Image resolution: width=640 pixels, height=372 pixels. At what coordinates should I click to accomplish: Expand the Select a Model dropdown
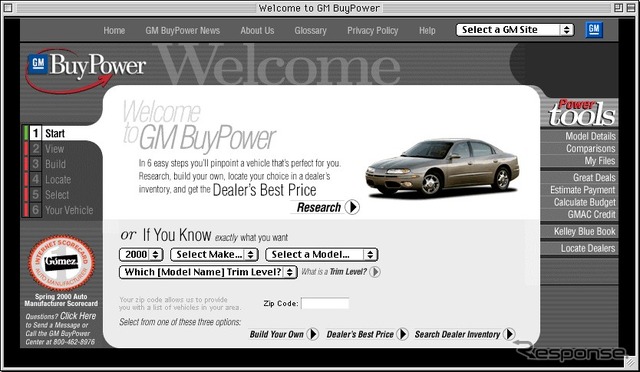click(x=322, y=254)
